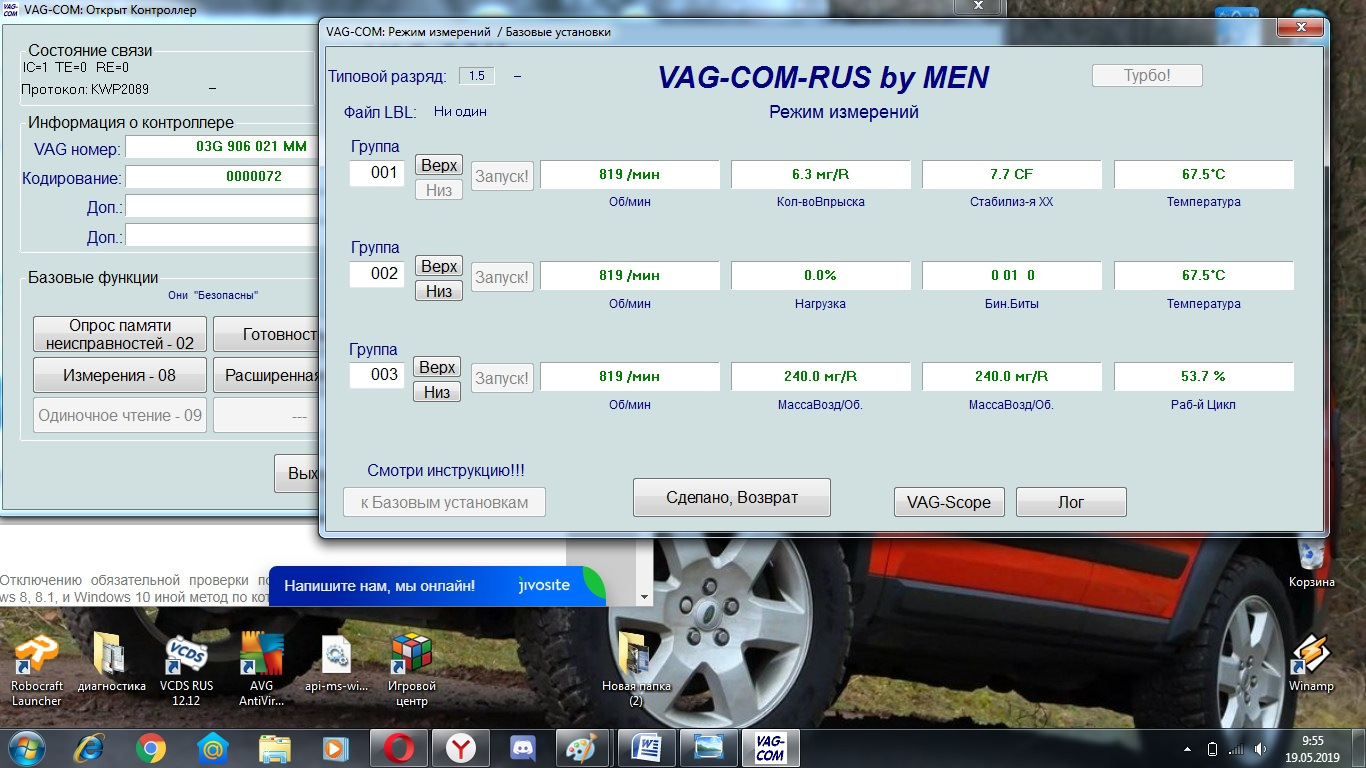Click the Готовность button in controller window
The width and height of the screenshot is (1366, 768).
266,334
